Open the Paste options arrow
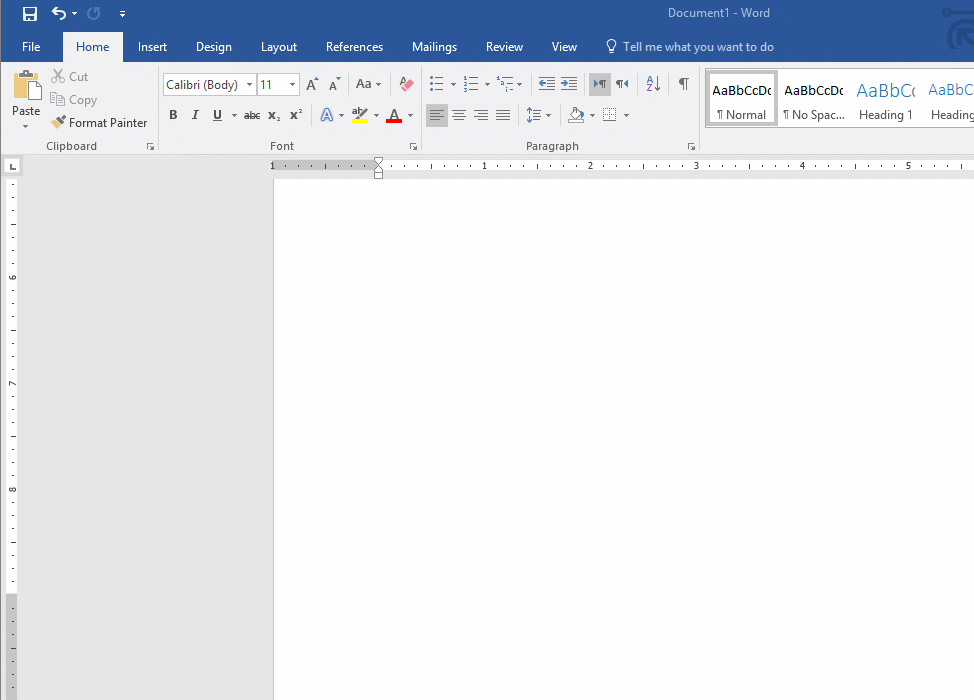The width and height of the screenshot is (974, 700). coord(25,127)
